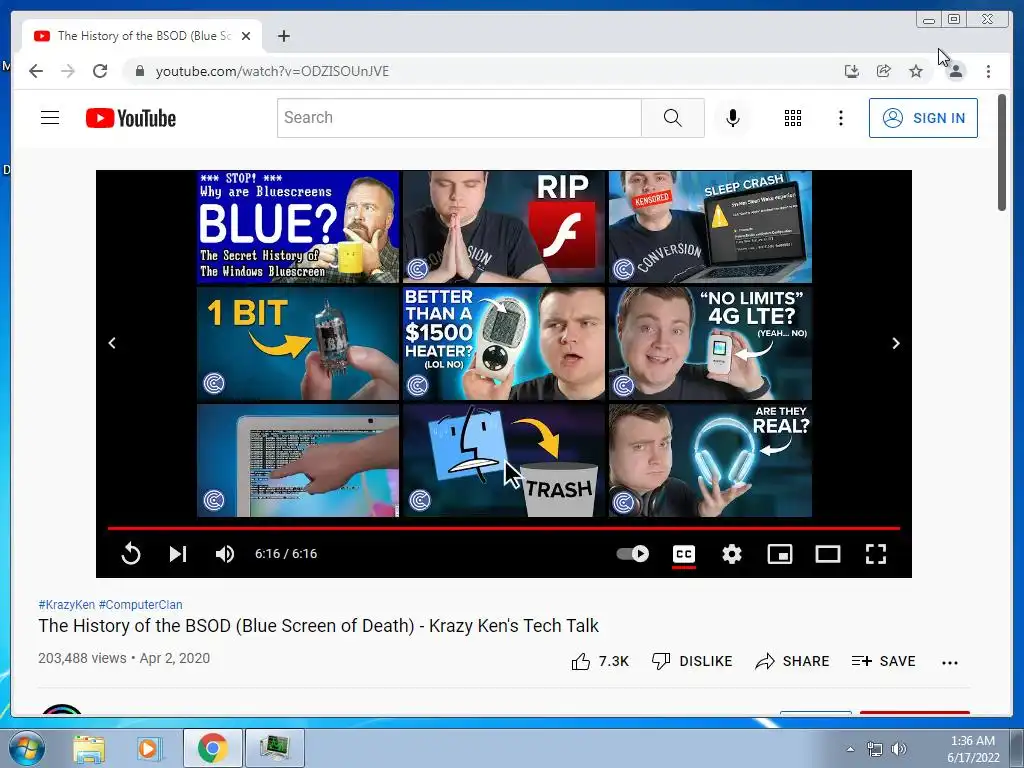Replay the video
Image resolution: width=1024 pixels, height=768 pixels.
pos(131,554)
